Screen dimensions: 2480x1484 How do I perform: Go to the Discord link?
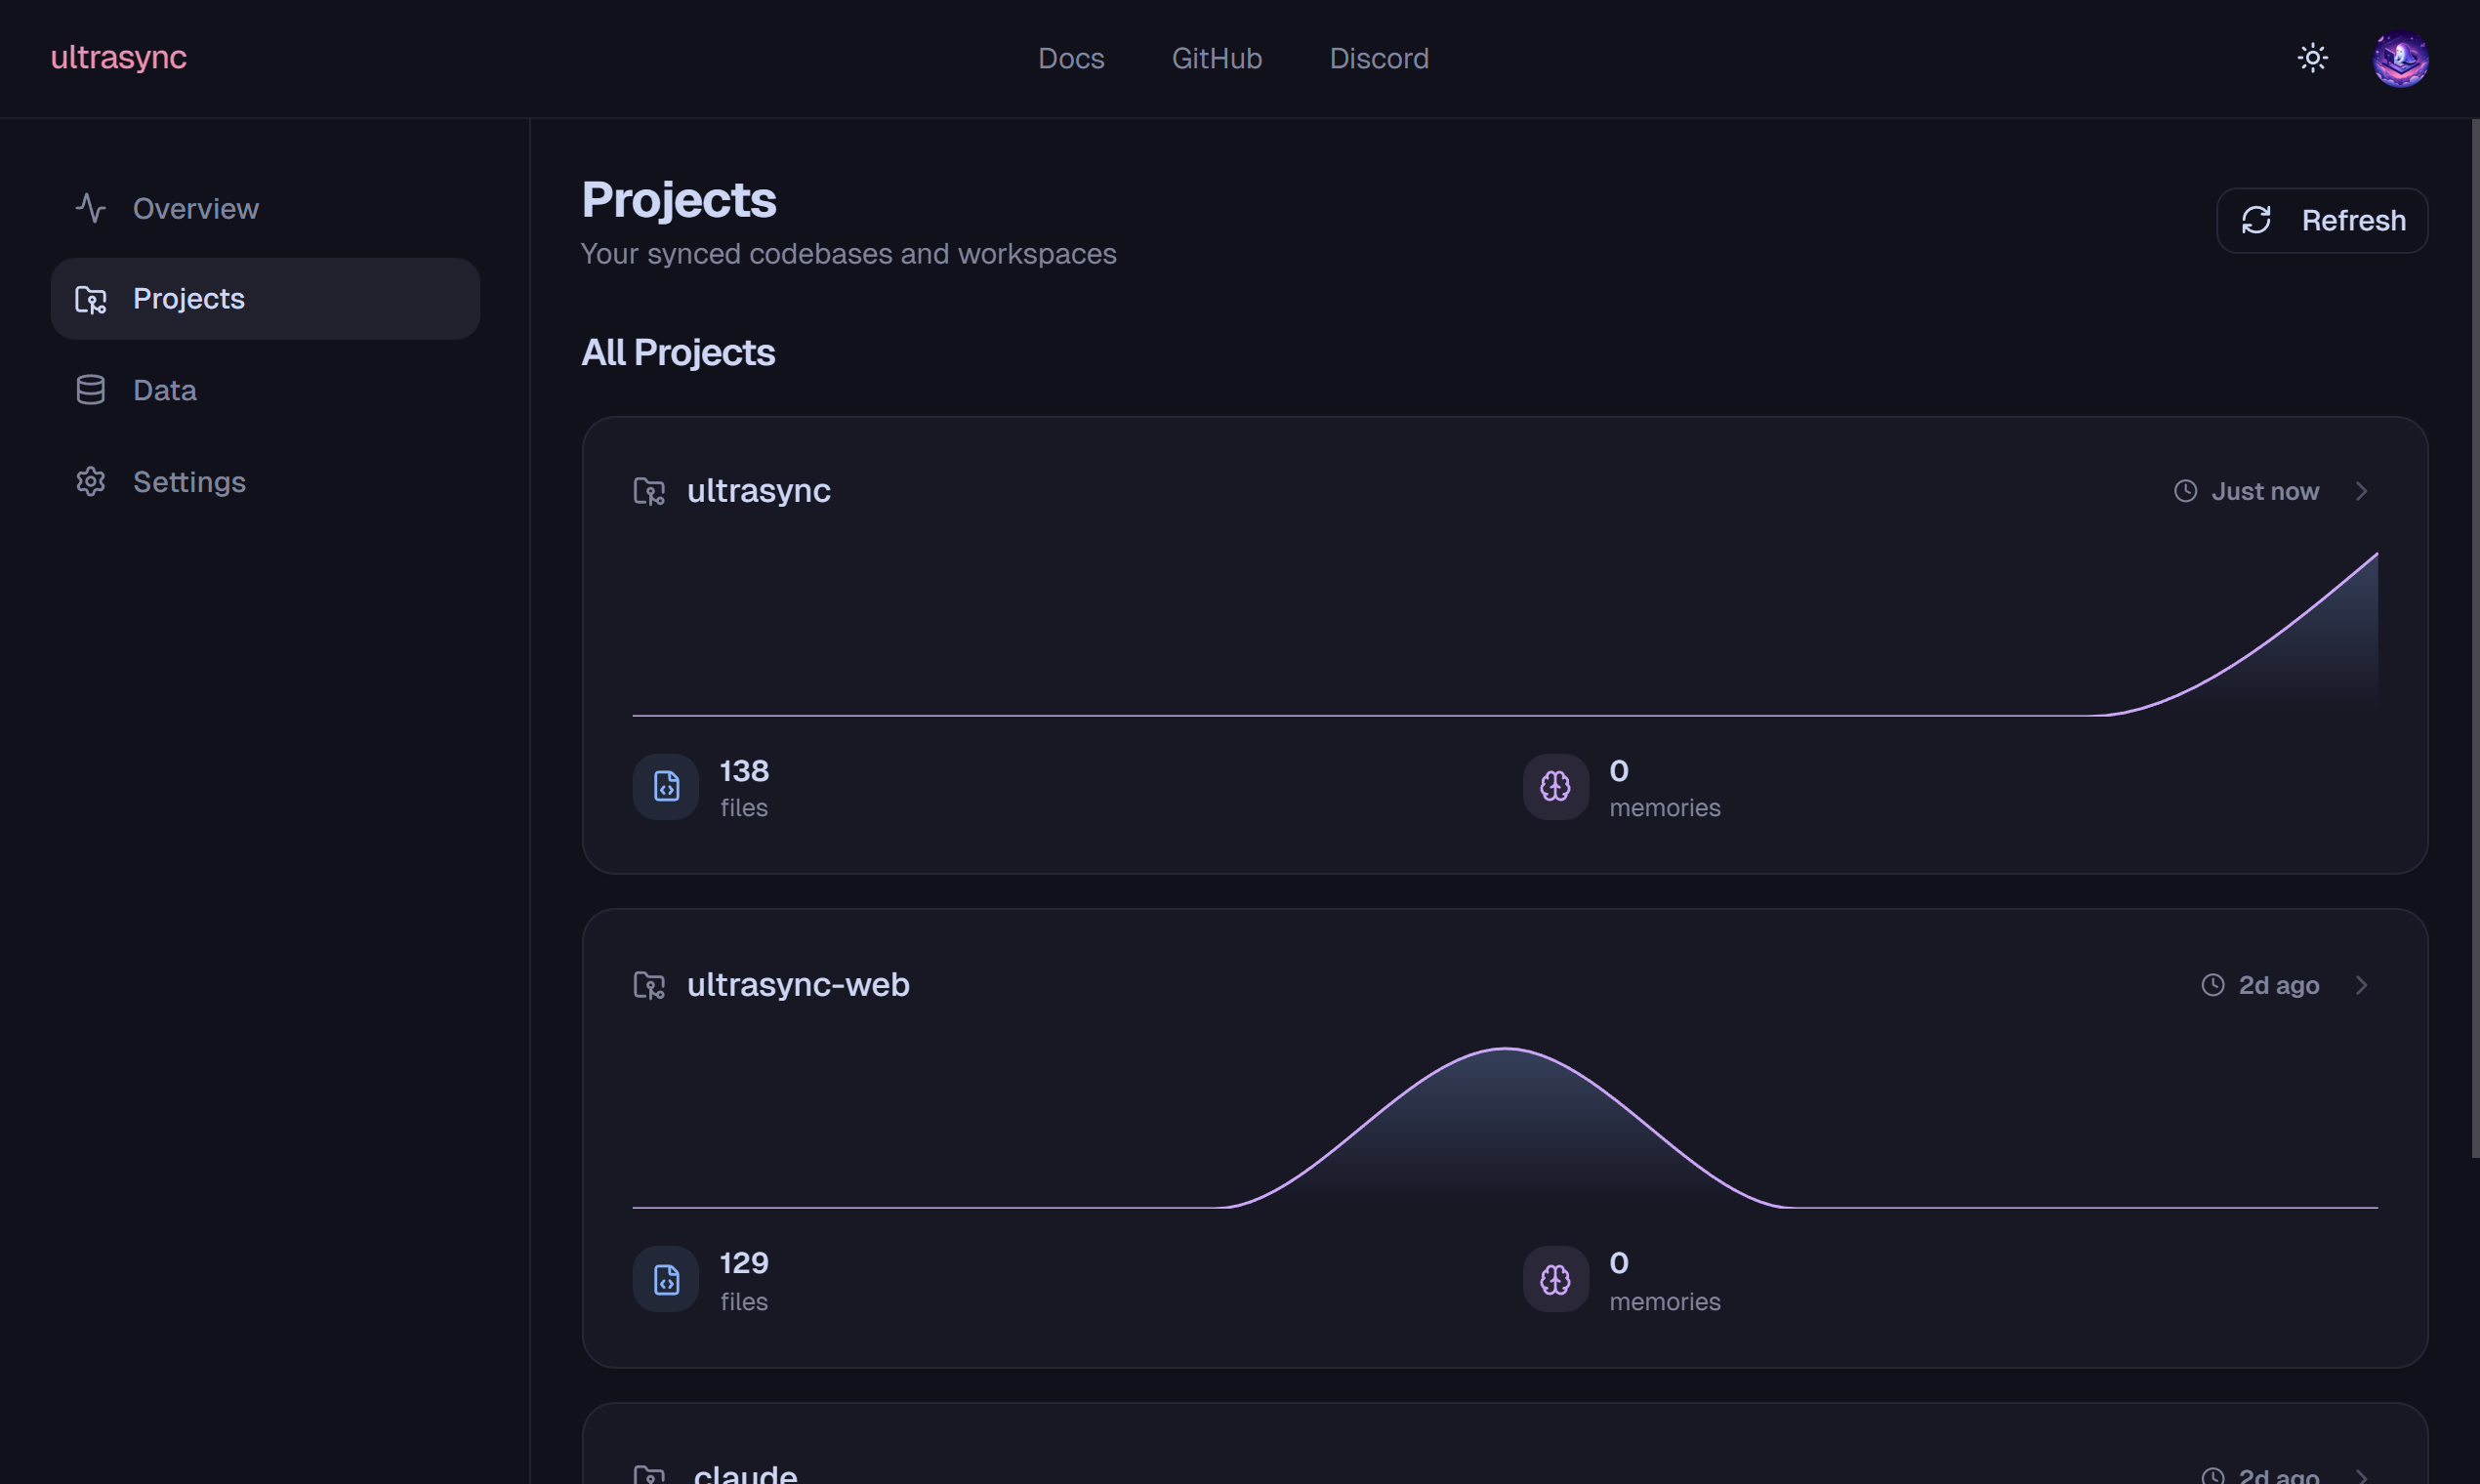[x=1378, y=58]
